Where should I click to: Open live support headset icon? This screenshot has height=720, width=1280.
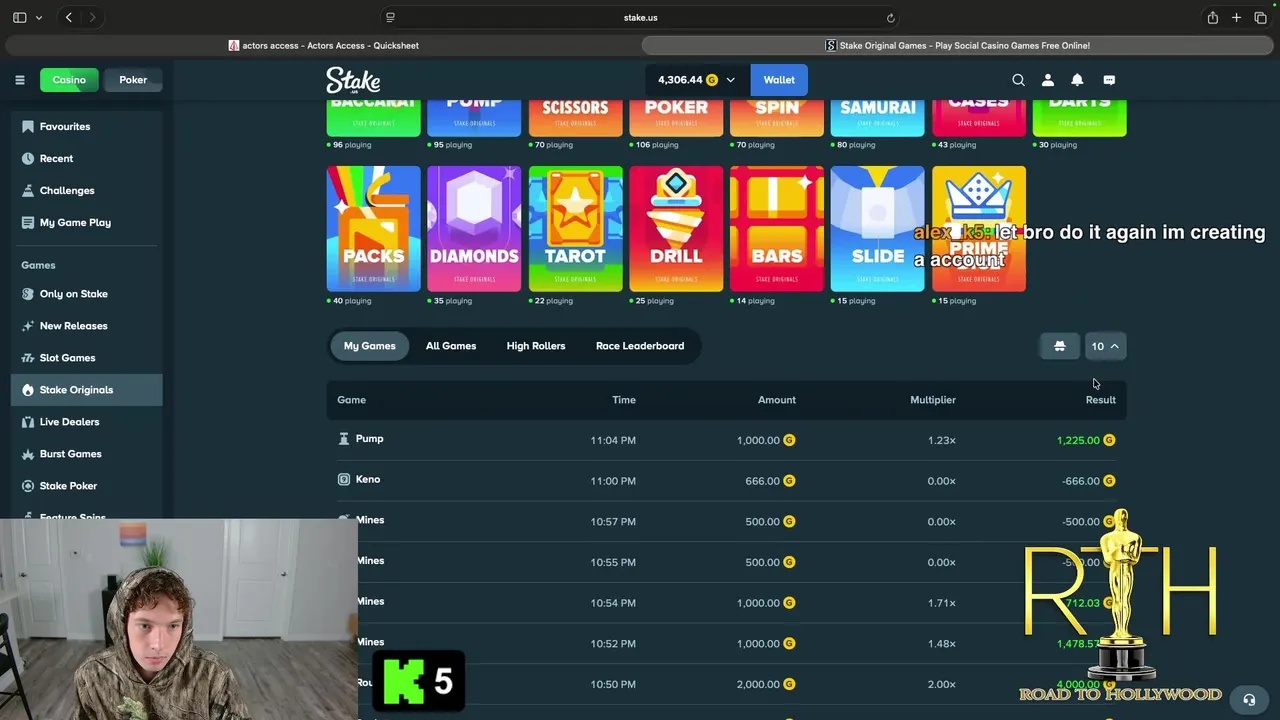[x=1249, y=700]
